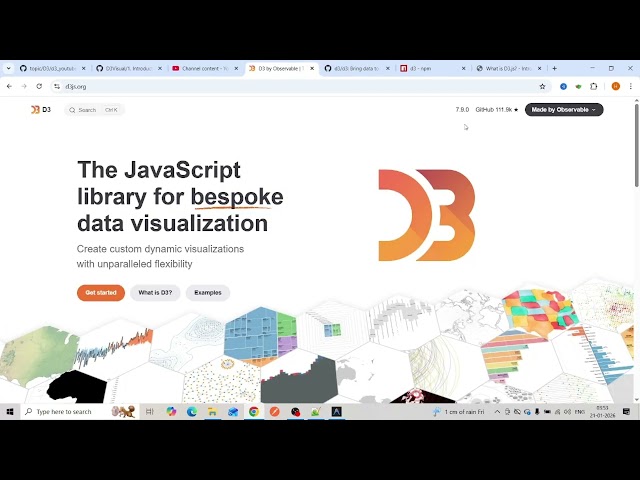Click the d3js.org address bar
This screenshot has height=480, width=640.
(298, 86)
